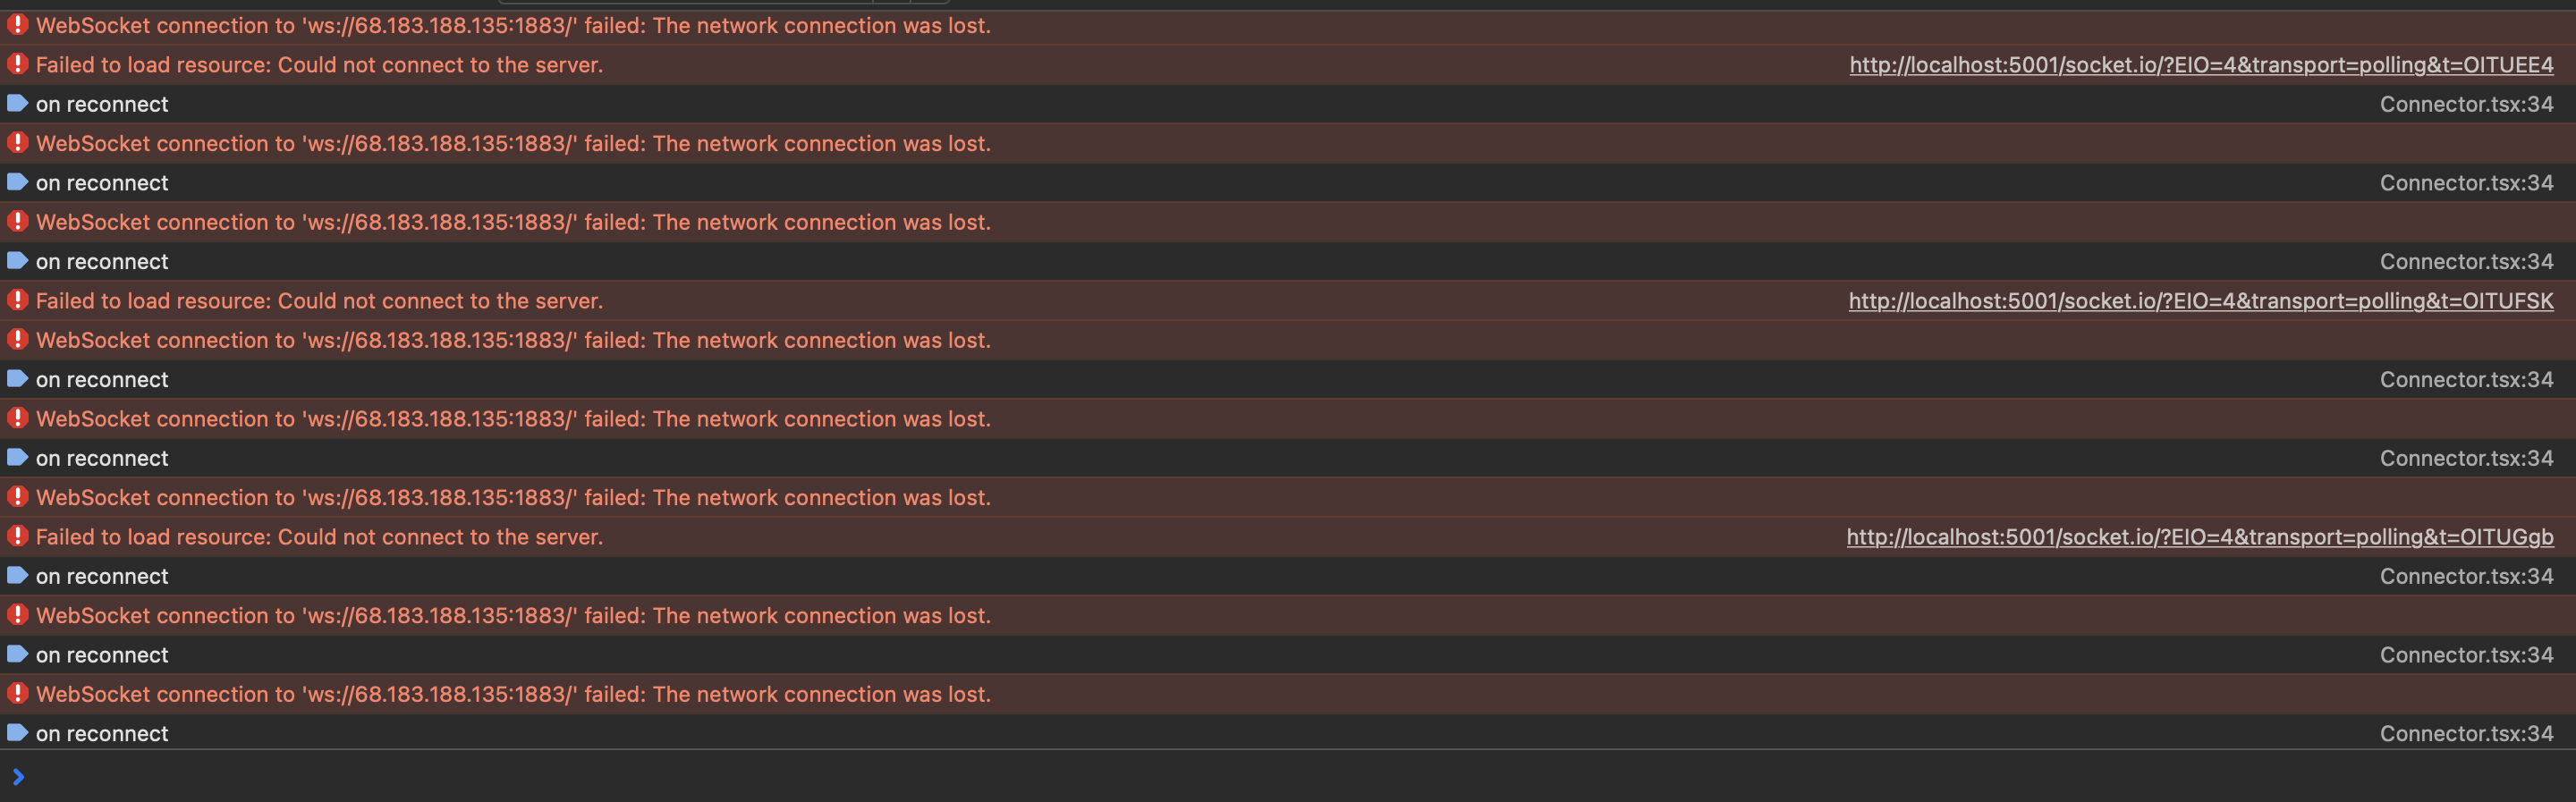Click the error icon beside the OITUFSK resource failure
2576x802 pixels.
(x=17, y=300)
